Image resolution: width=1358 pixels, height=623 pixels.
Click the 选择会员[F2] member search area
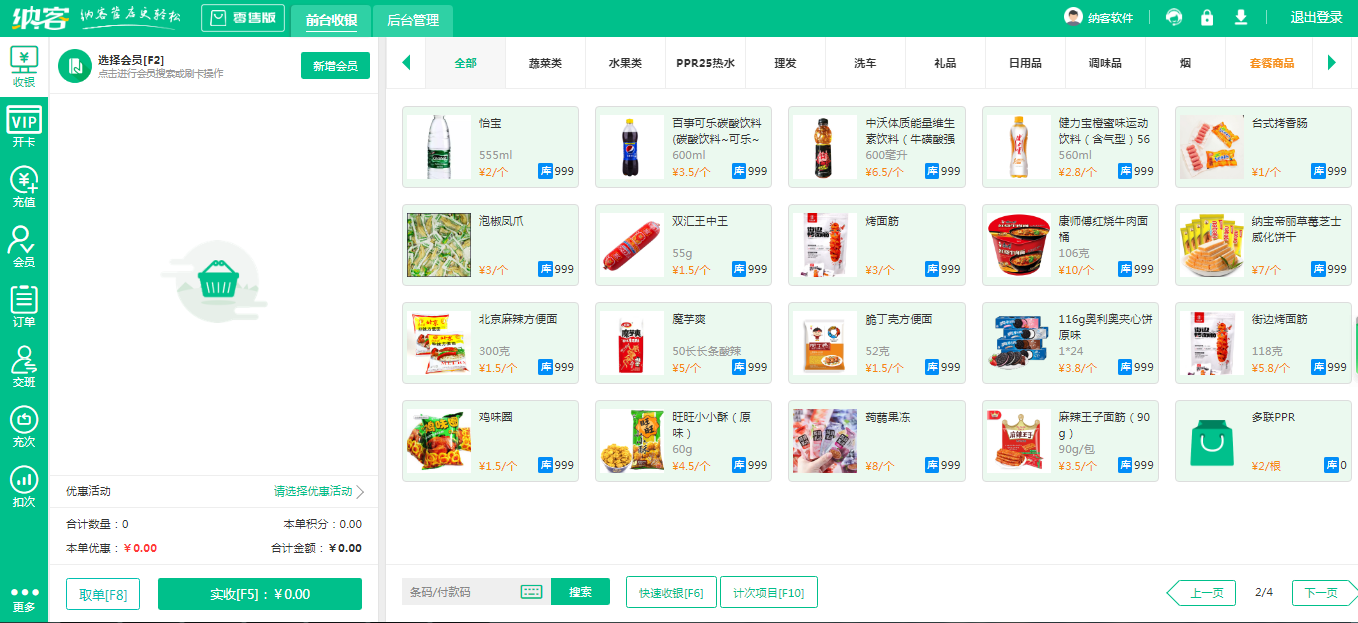coord(161,66)
